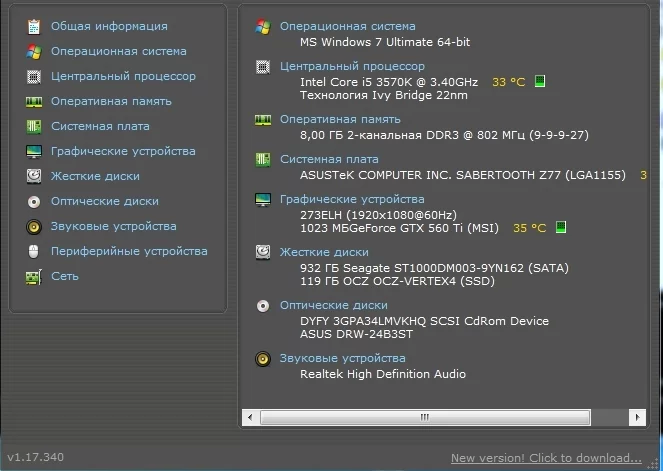Click New version! Click to download link
This screenshot has width=663, height=471.
tap(546, 458)
